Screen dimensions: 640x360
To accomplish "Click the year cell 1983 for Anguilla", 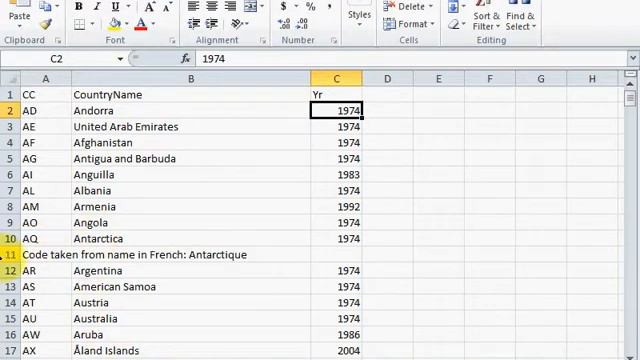I will [336, 175].
